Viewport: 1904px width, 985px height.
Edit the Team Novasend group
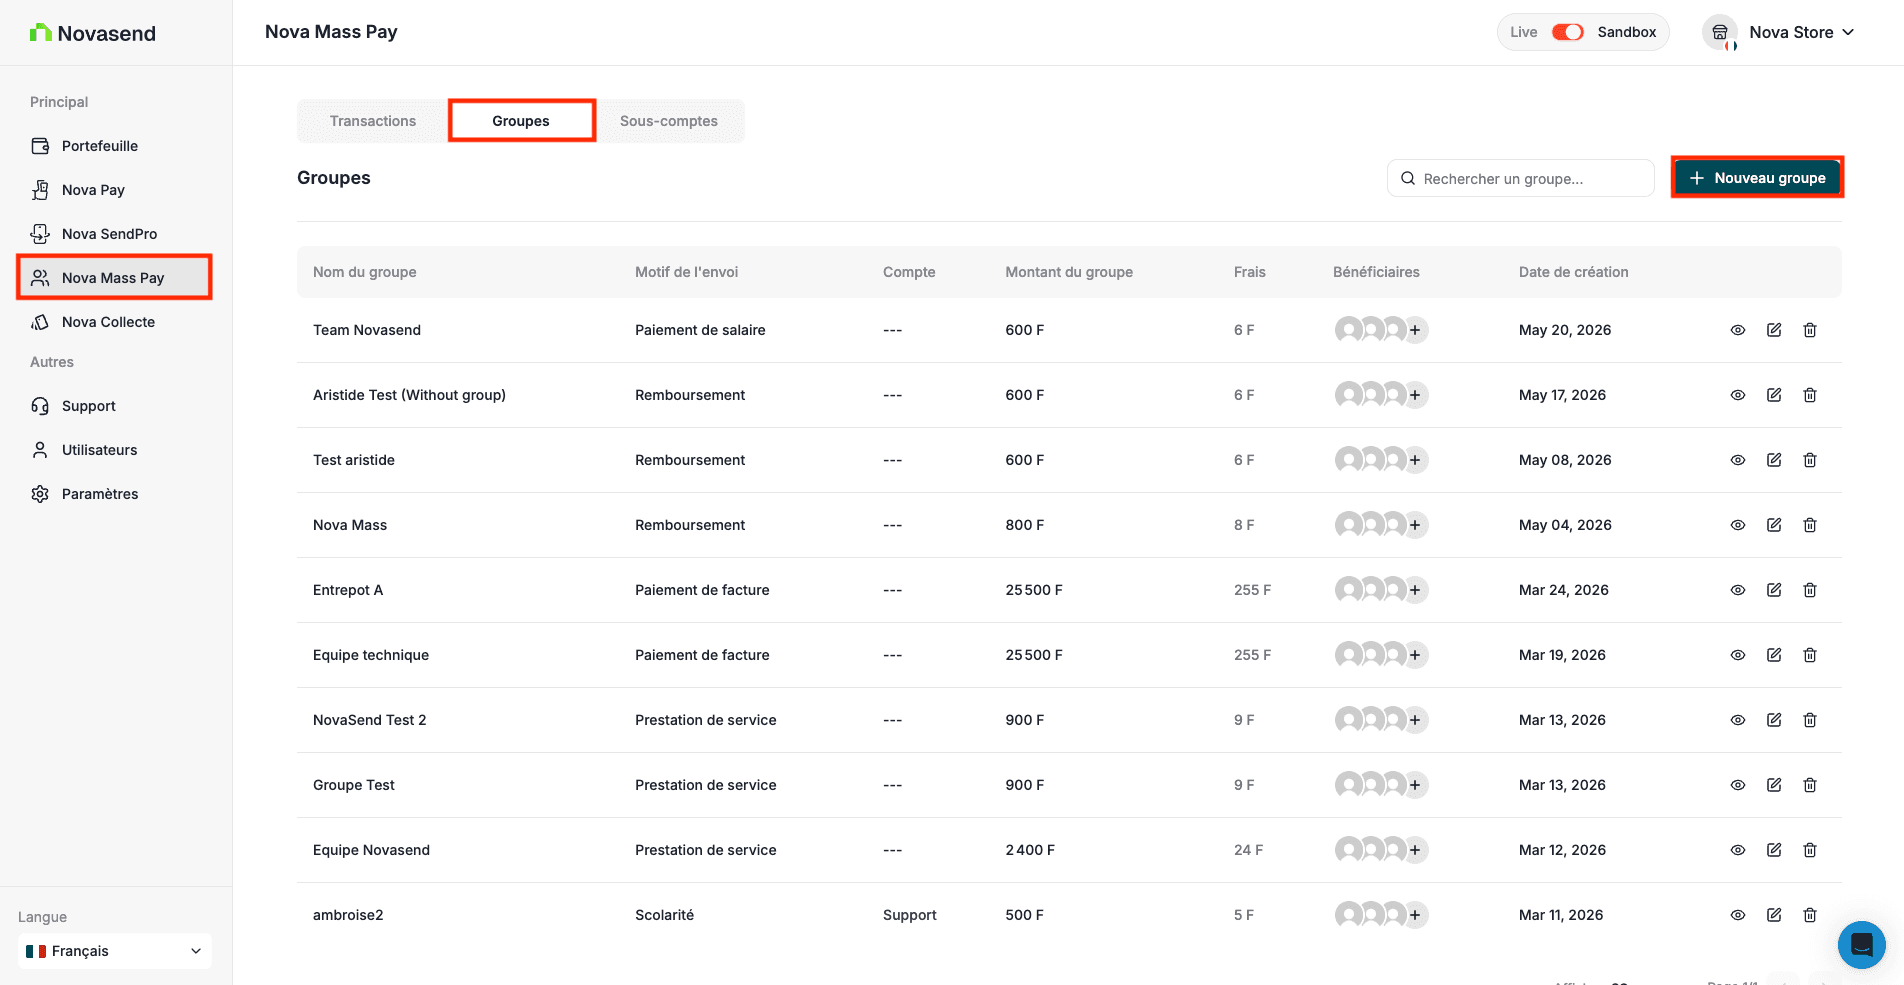click(x=1774, y=330)
